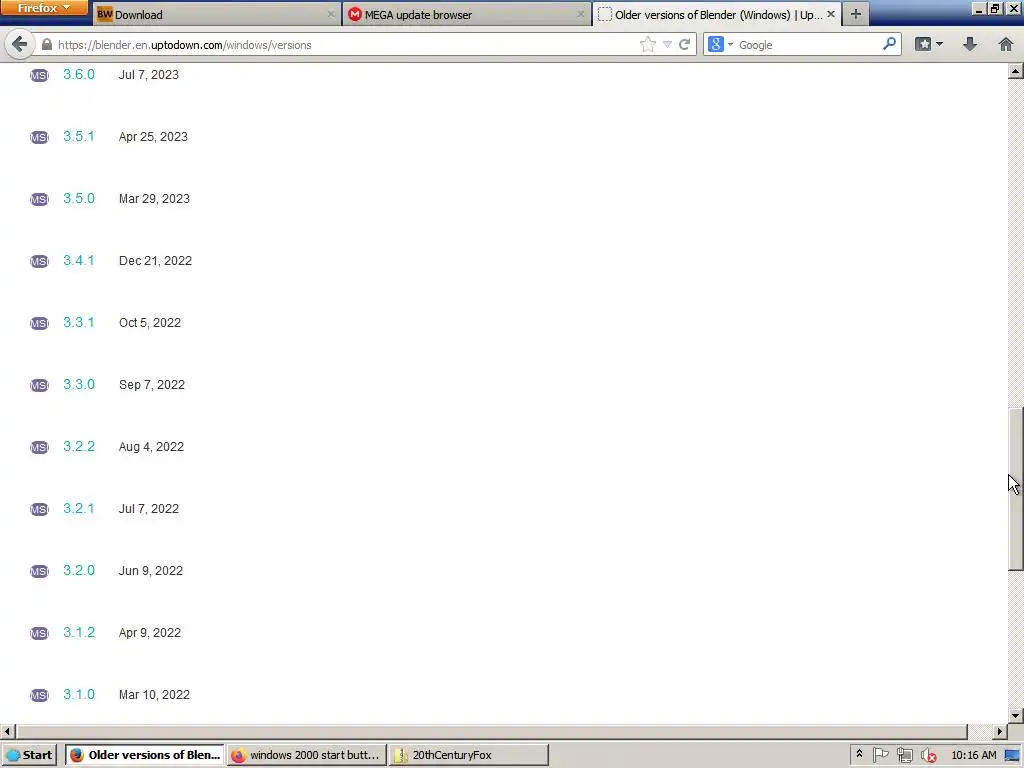Click MSI icon beside version 3.3.0
This screenshot has height=768, width=1024.
coord(39,385)
